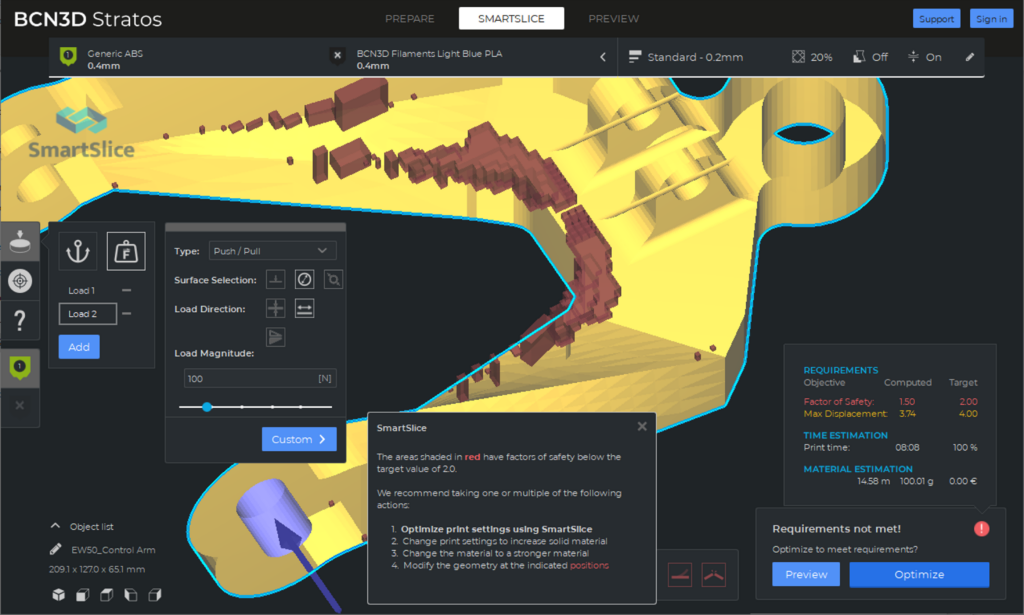The image size is (1024, 615).
Task: Click the SmartSlice logo
Action: coord(82,133)
